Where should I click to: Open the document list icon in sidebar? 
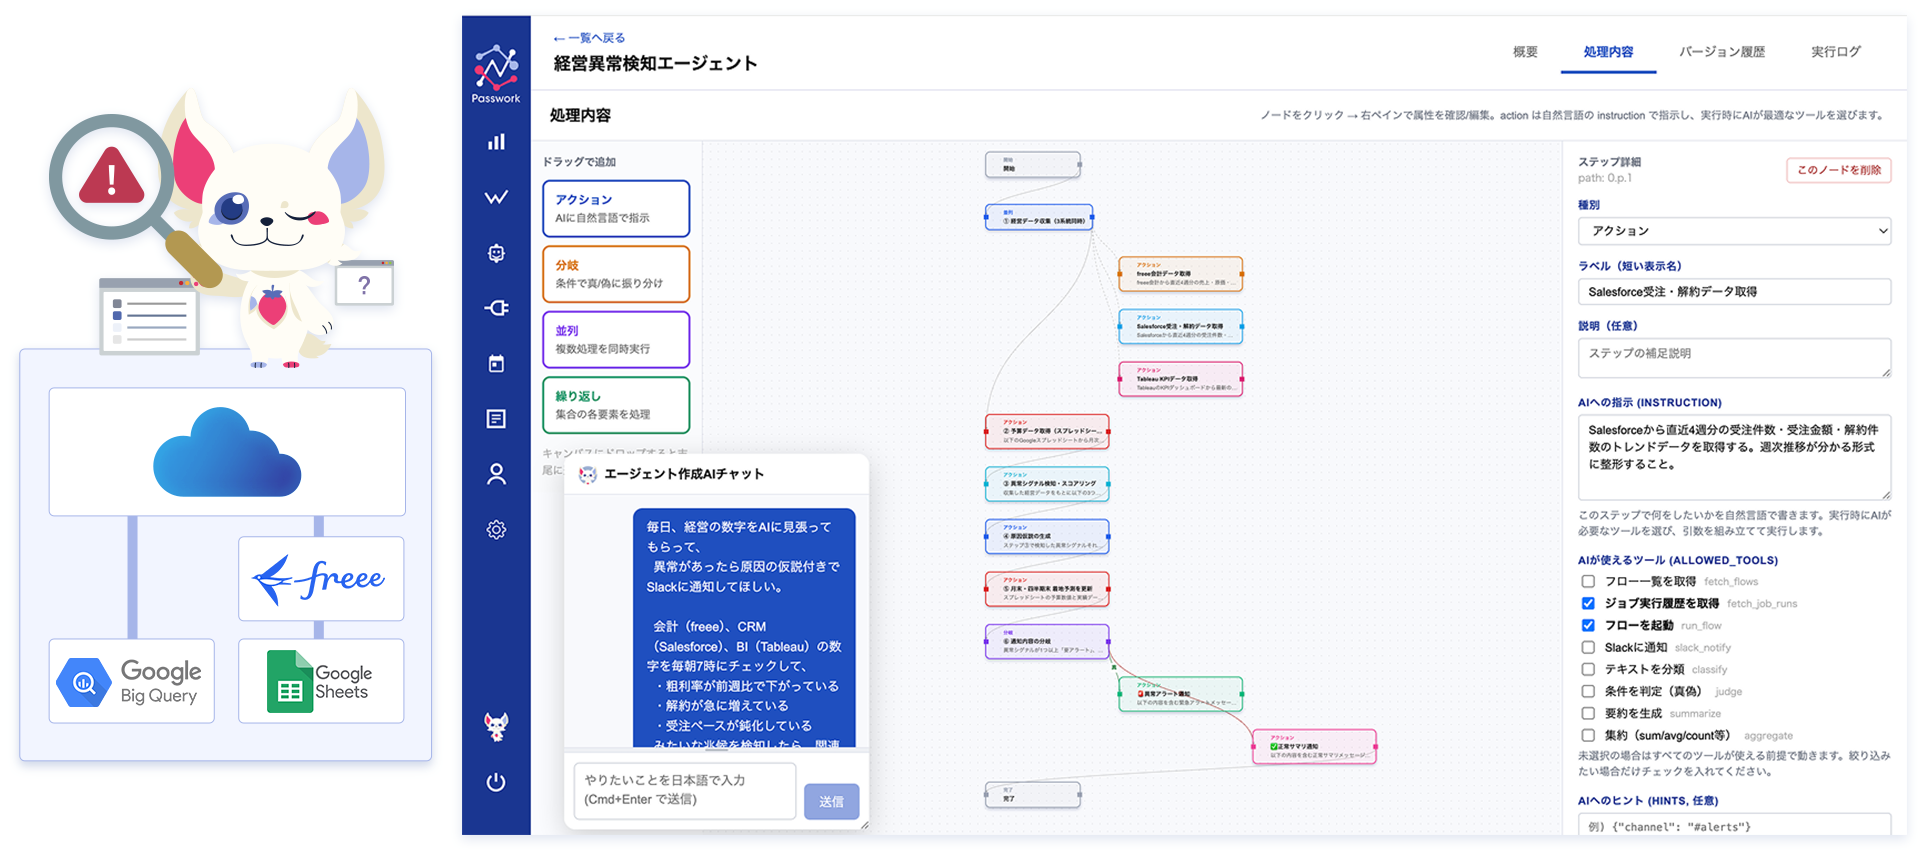[496, 419]
